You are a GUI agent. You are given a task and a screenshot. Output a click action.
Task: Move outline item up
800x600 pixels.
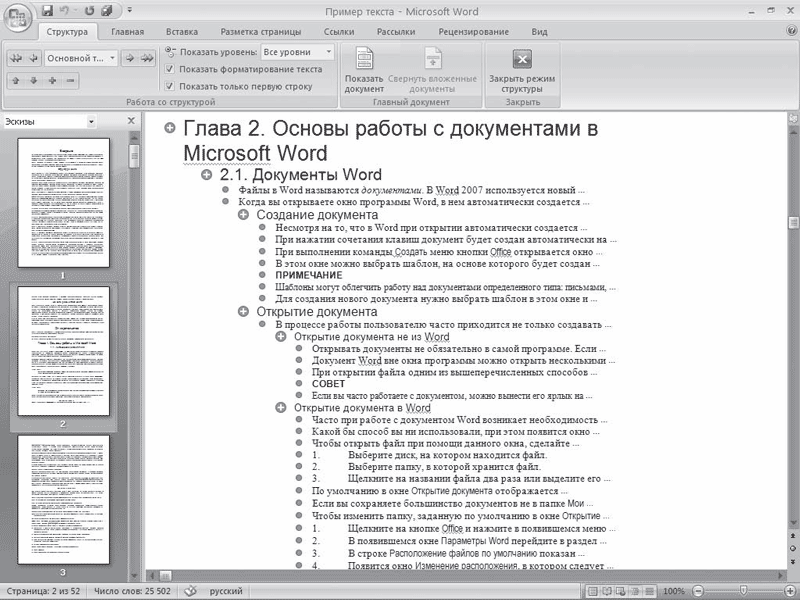[16, 81]
